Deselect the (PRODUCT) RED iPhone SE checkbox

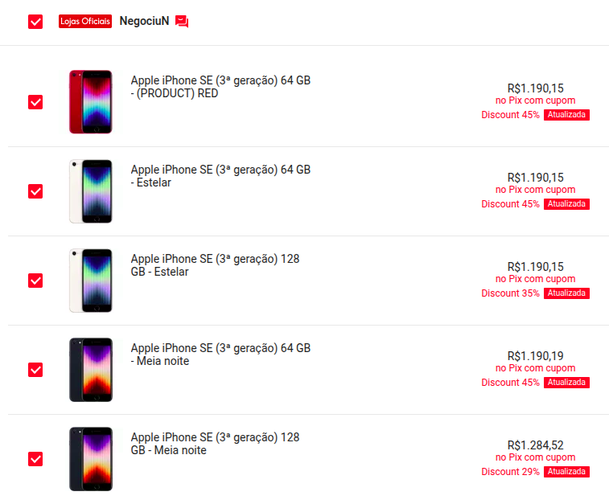tap(35, 102)
